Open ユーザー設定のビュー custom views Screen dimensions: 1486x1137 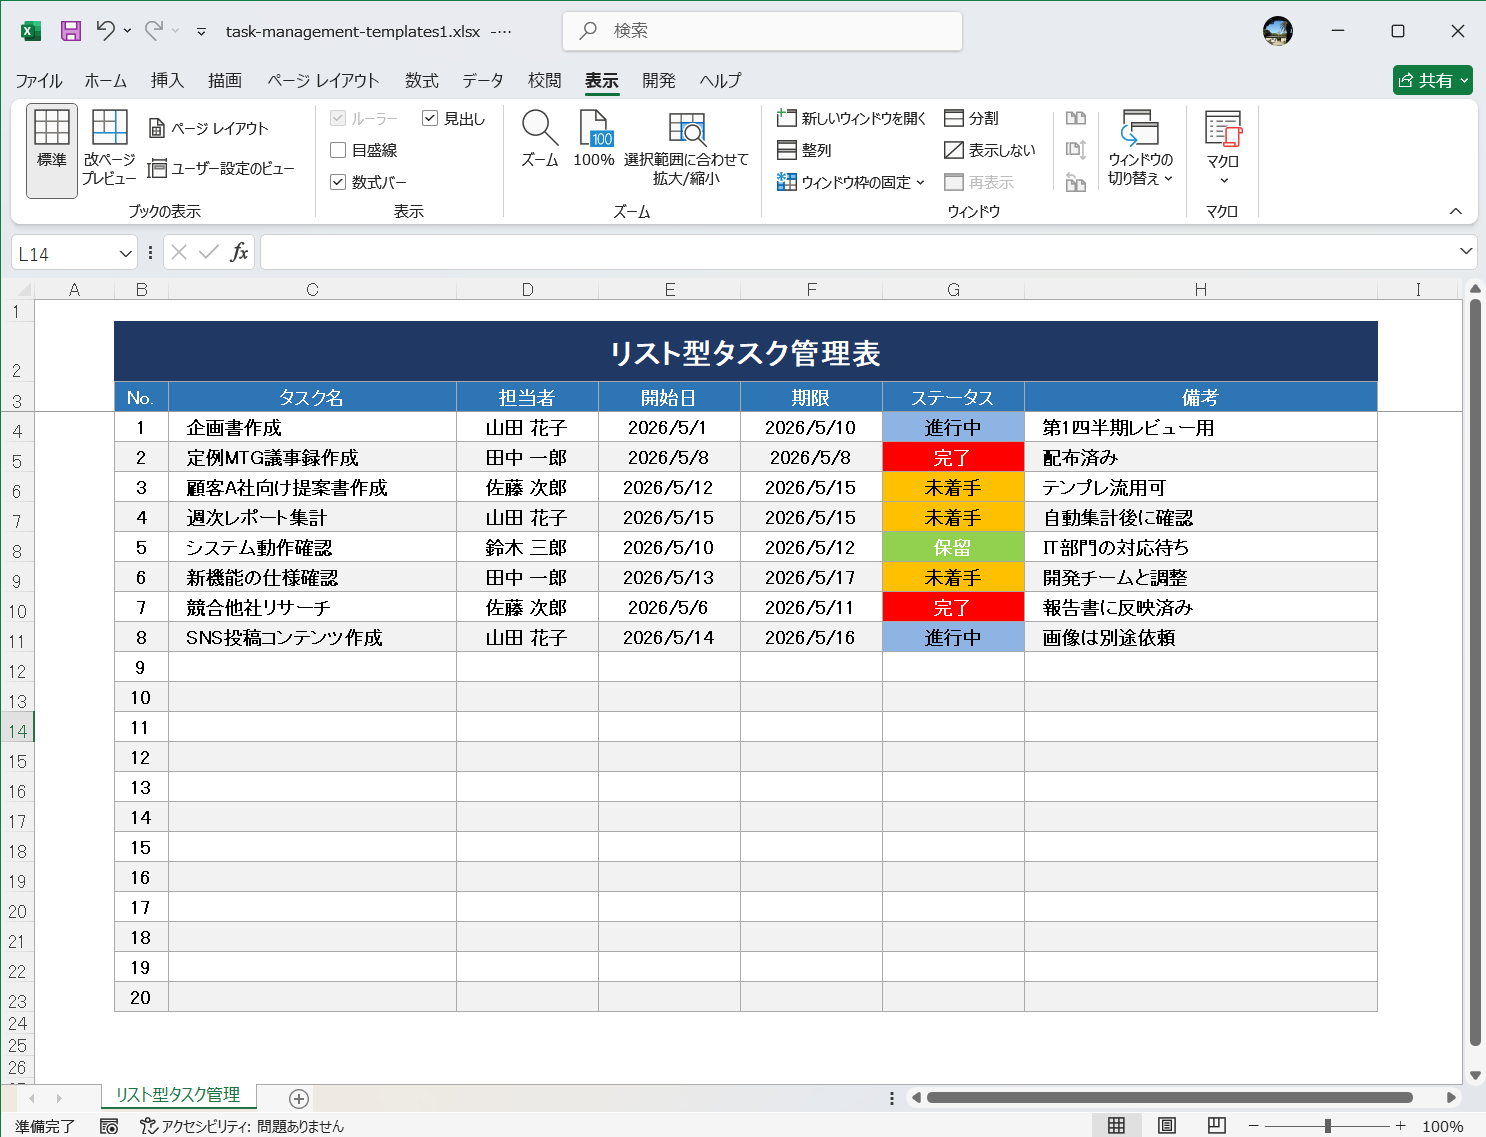[x=221, y=168]
